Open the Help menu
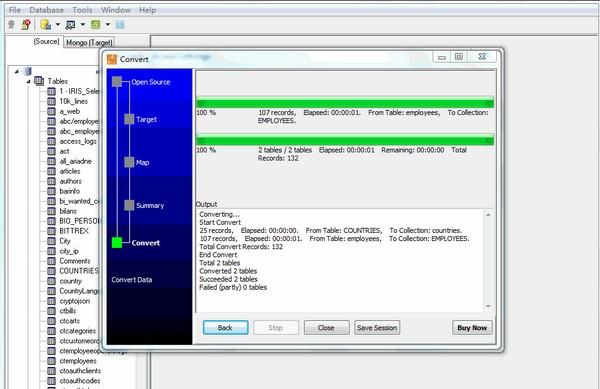600x389 pixels. (x=147, y=10)
